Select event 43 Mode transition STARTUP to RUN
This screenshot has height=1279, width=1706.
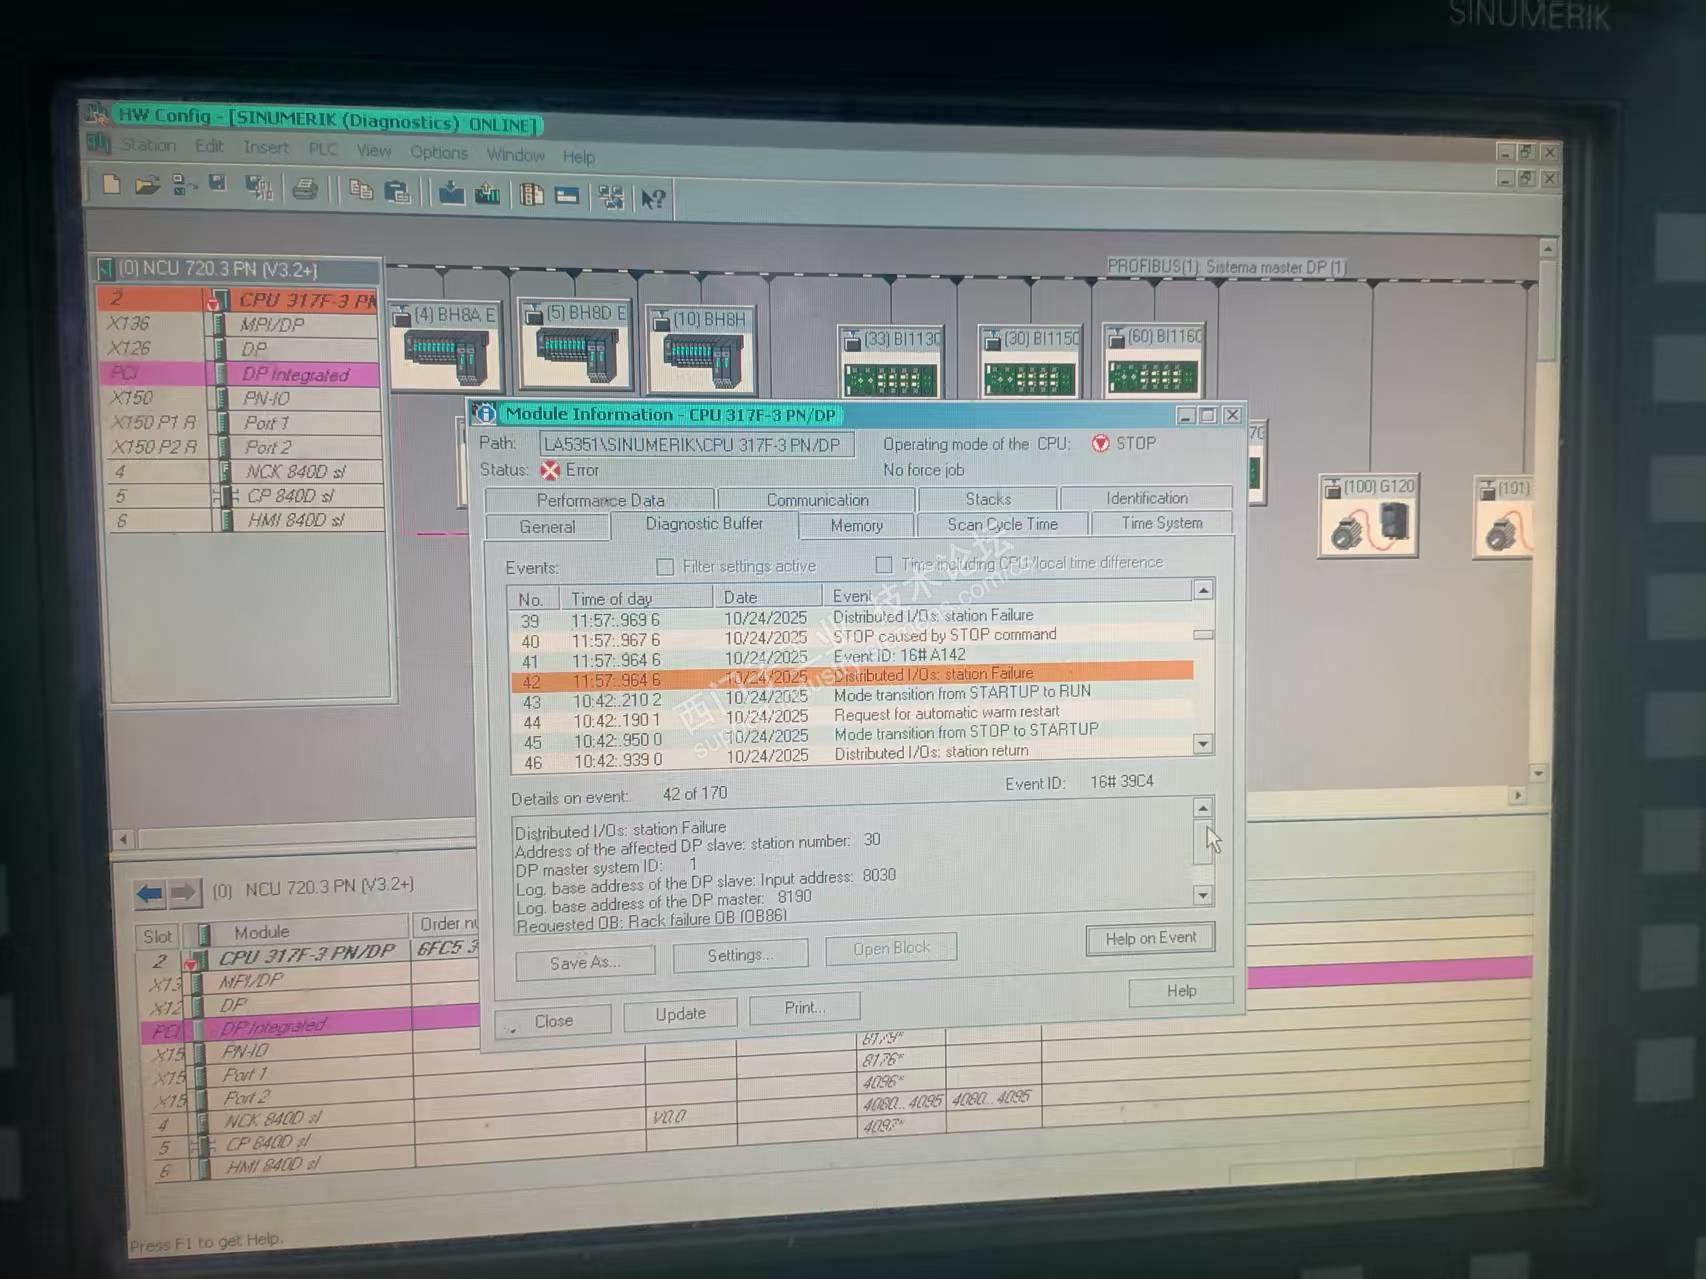coord(852,697)
